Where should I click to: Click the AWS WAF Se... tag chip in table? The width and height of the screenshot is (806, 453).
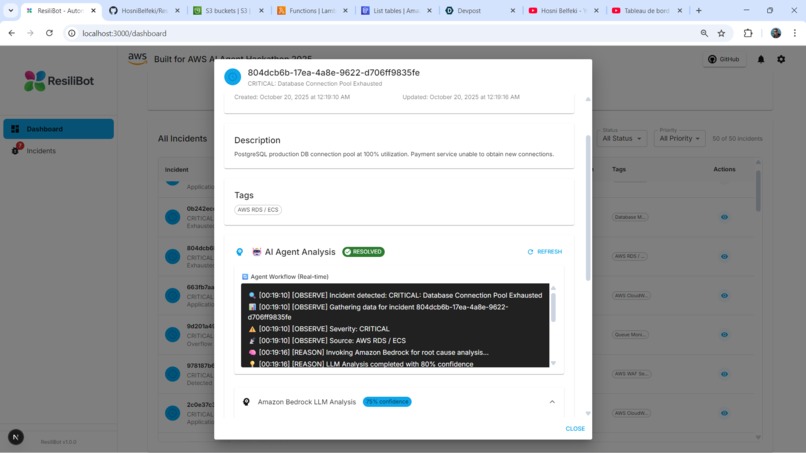(x=632, y=374)
